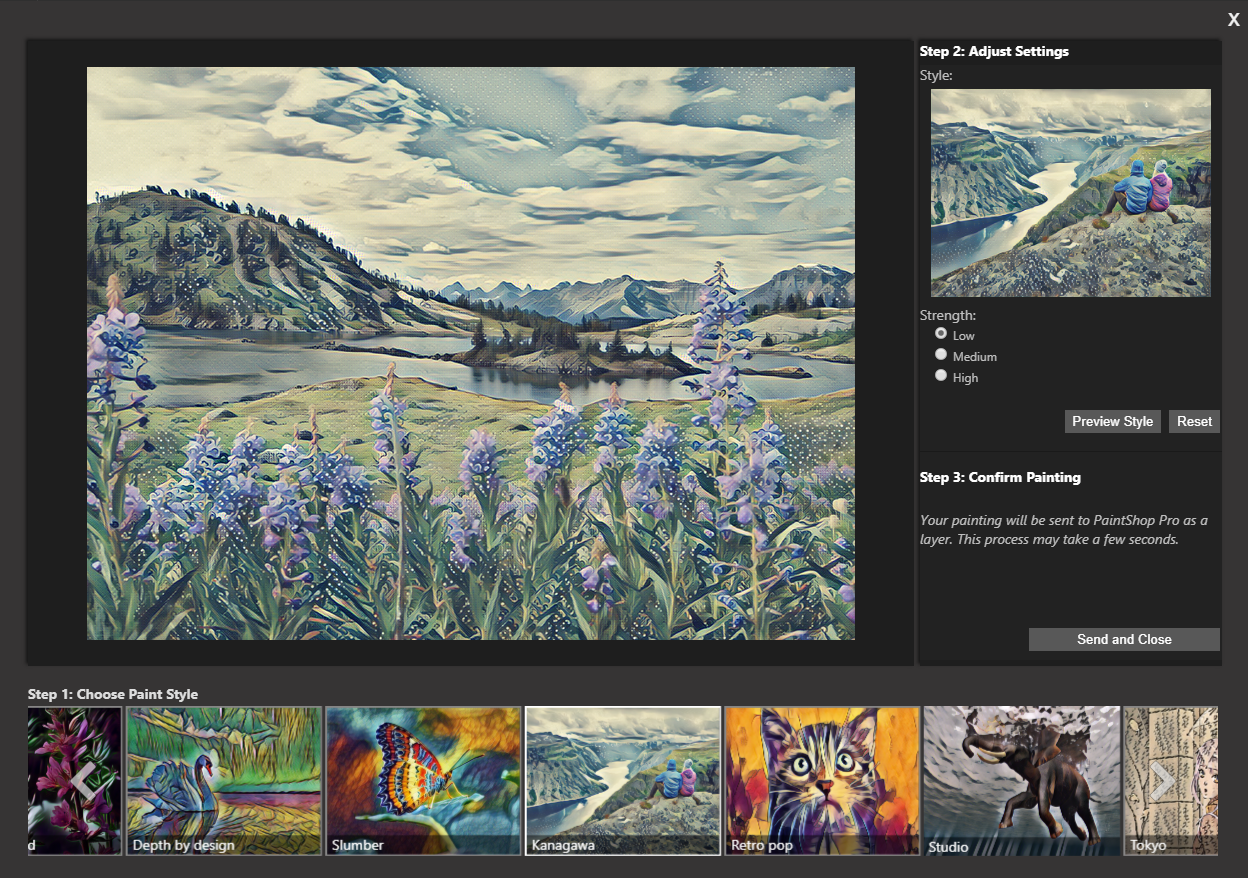Click the 'Step 2: Adjust Settings' heading
The image size is (1248, 878).
(994, 51)
